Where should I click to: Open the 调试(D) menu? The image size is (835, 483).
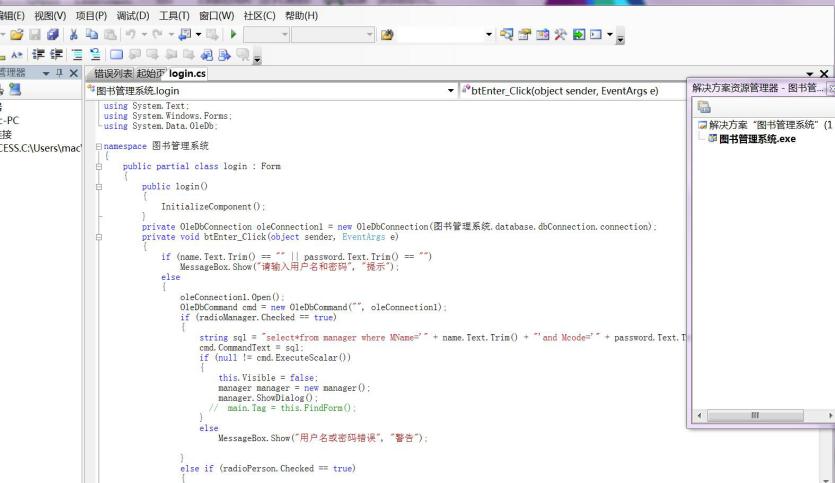coord(133,15)
